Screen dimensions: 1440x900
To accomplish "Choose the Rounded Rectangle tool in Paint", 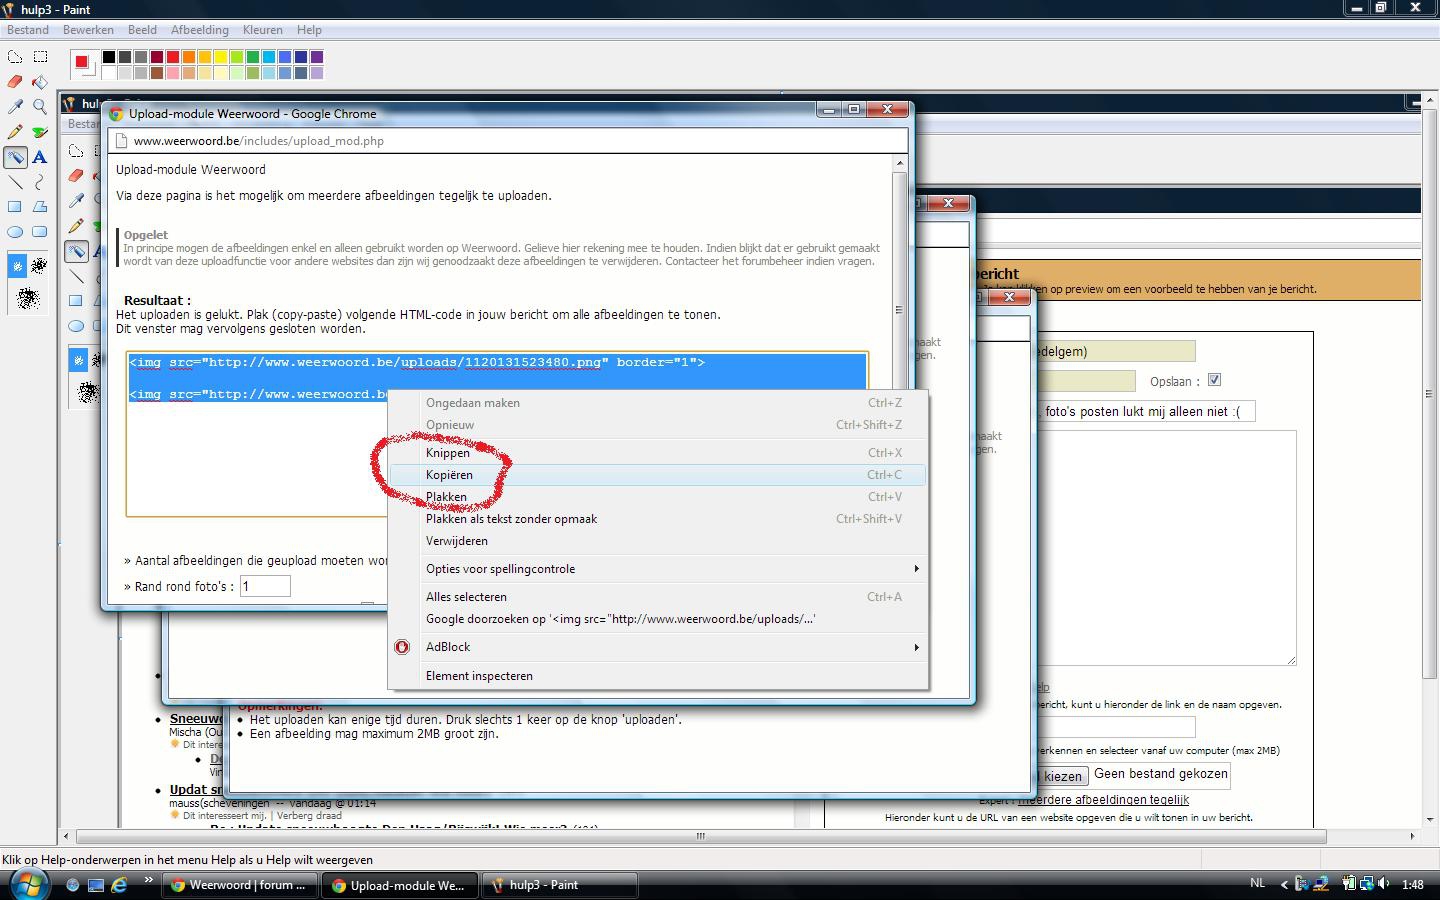I will [40, 232].
